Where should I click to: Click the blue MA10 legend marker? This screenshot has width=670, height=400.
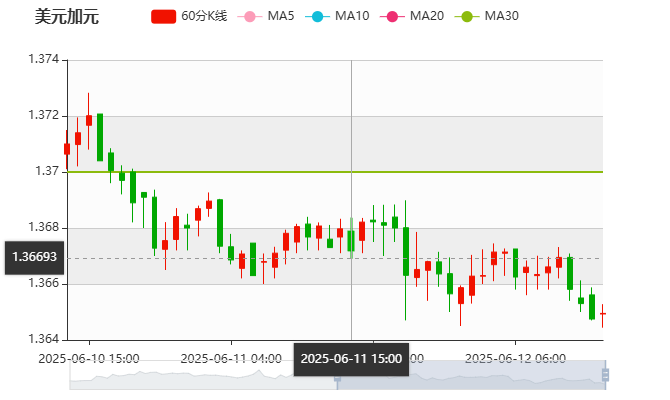(x=317, y=16)
